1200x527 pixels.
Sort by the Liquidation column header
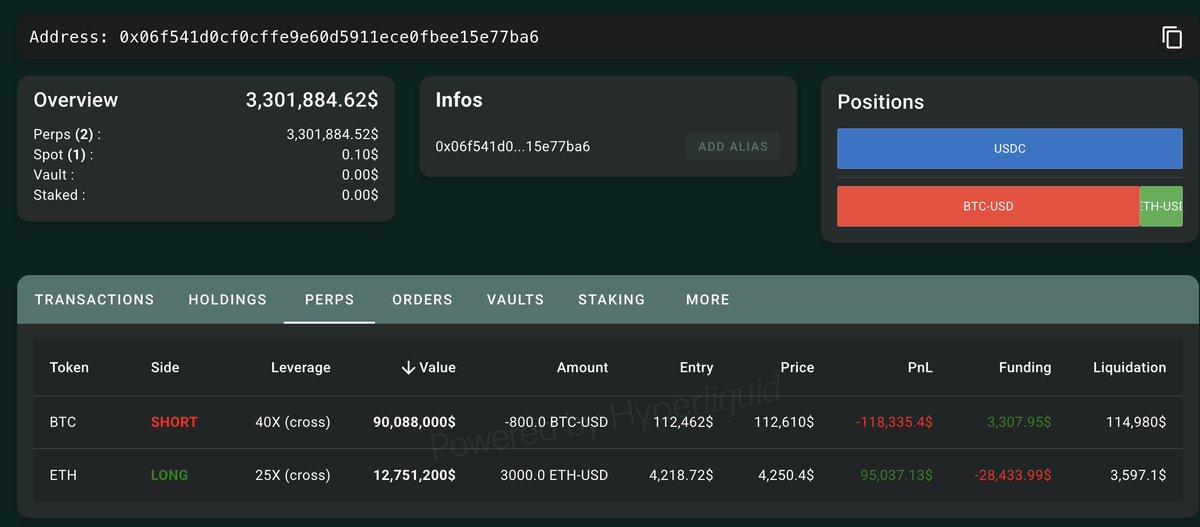(x=1129, y=368)
